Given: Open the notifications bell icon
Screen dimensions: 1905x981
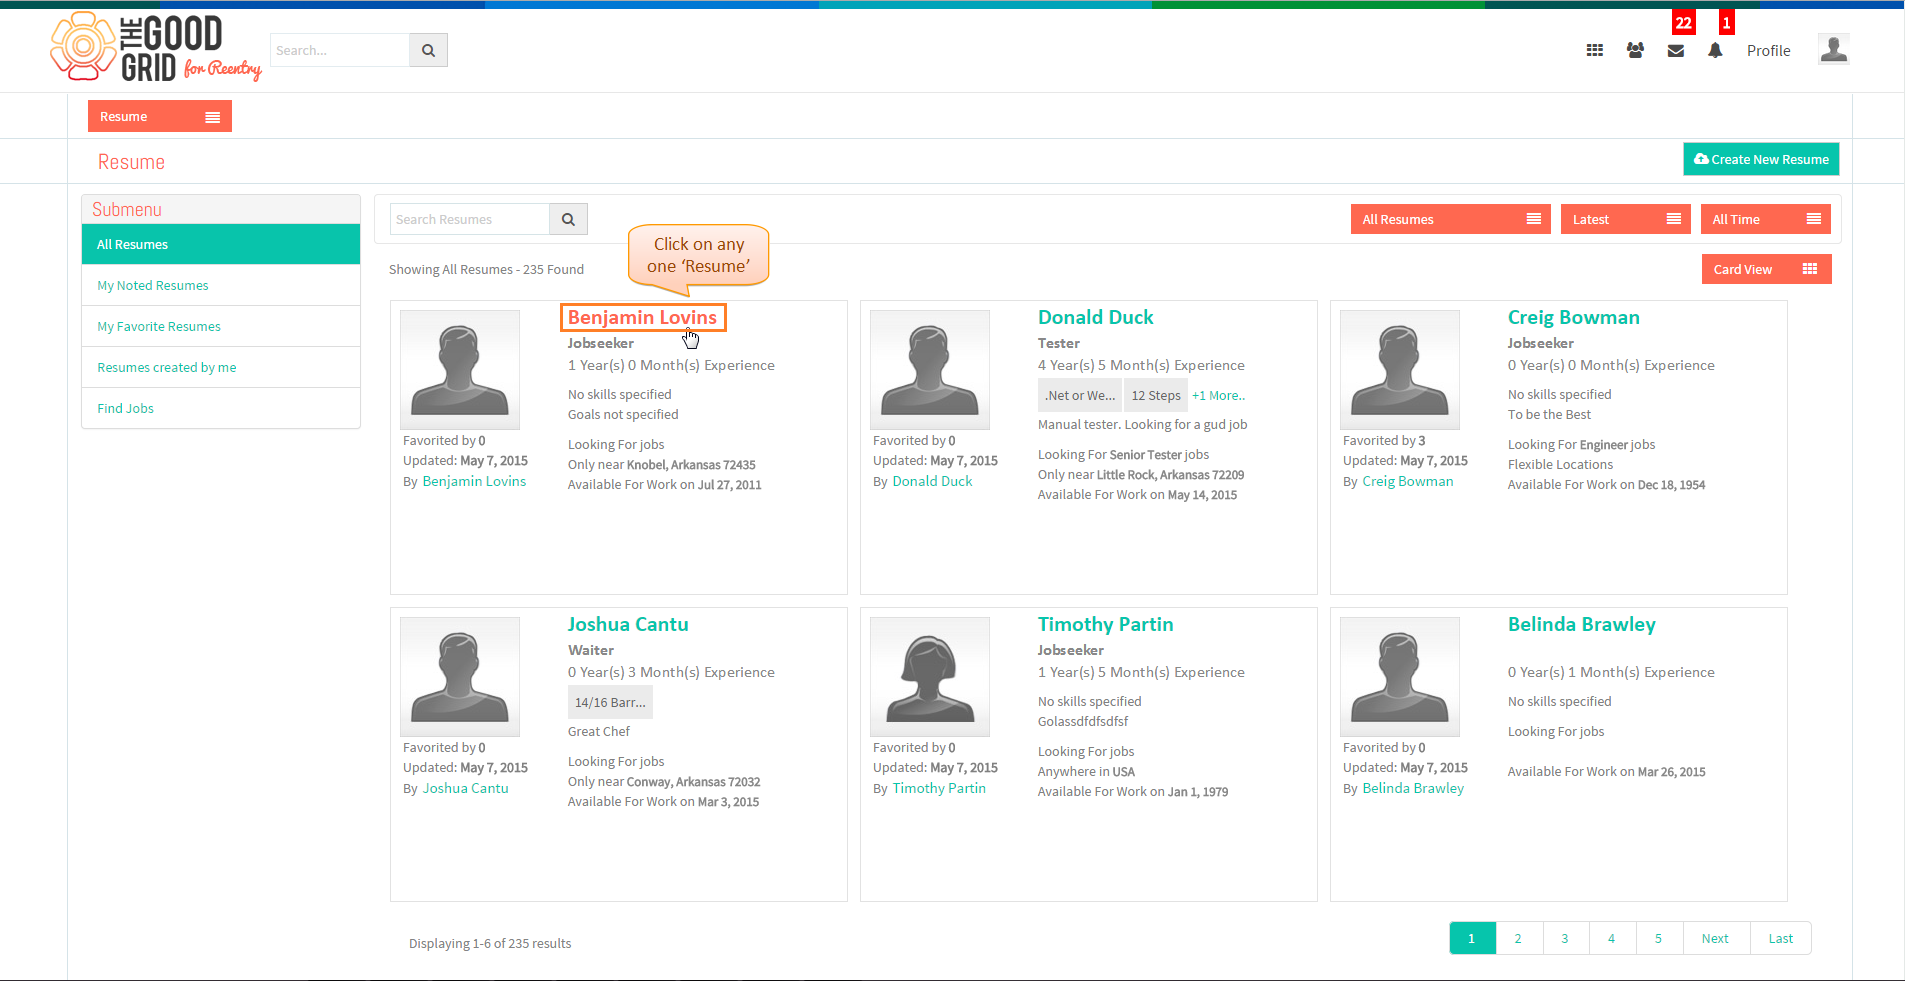Looking at the screenshot, I should (1715, 50).
